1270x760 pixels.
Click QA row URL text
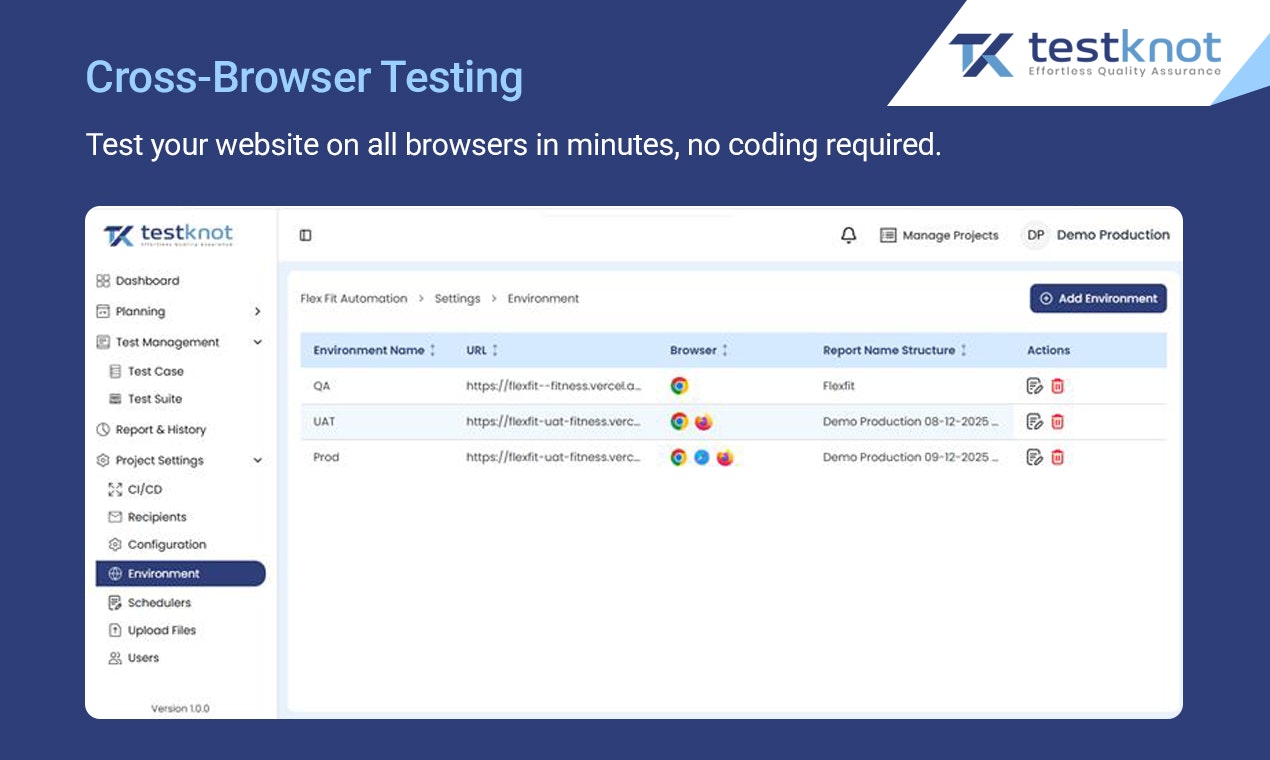[554, 386]
